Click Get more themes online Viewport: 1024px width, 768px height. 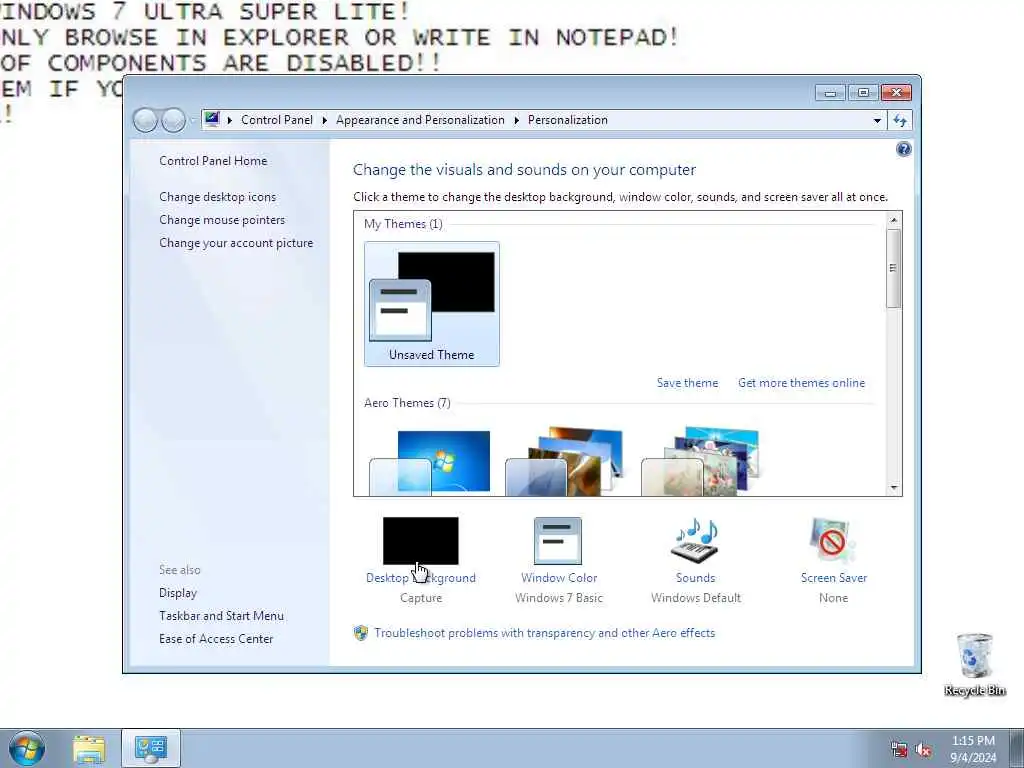click(x=801, y=383)
